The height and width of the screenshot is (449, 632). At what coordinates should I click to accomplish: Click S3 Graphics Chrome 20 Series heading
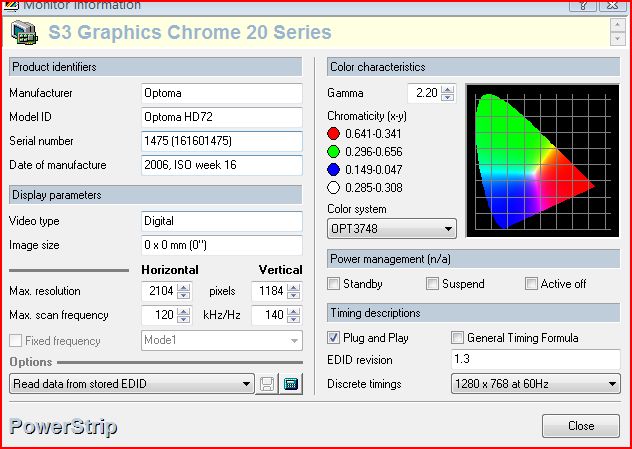[190, 33]
